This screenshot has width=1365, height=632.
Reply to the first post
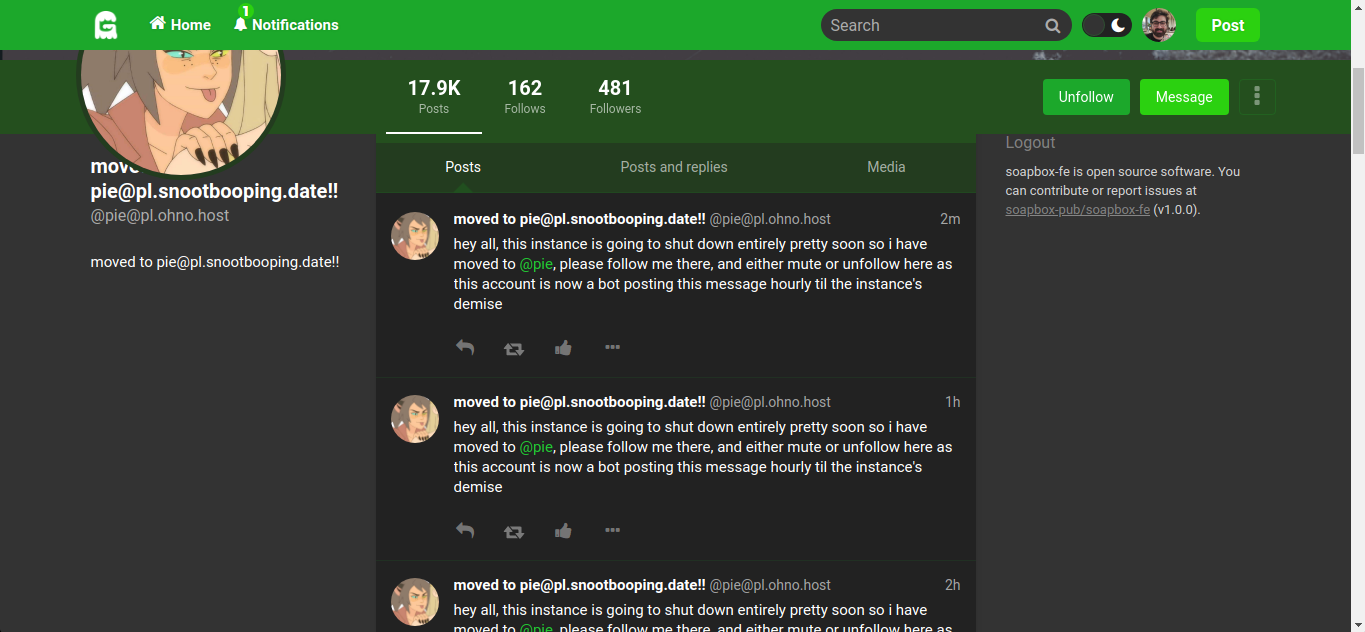465,348
